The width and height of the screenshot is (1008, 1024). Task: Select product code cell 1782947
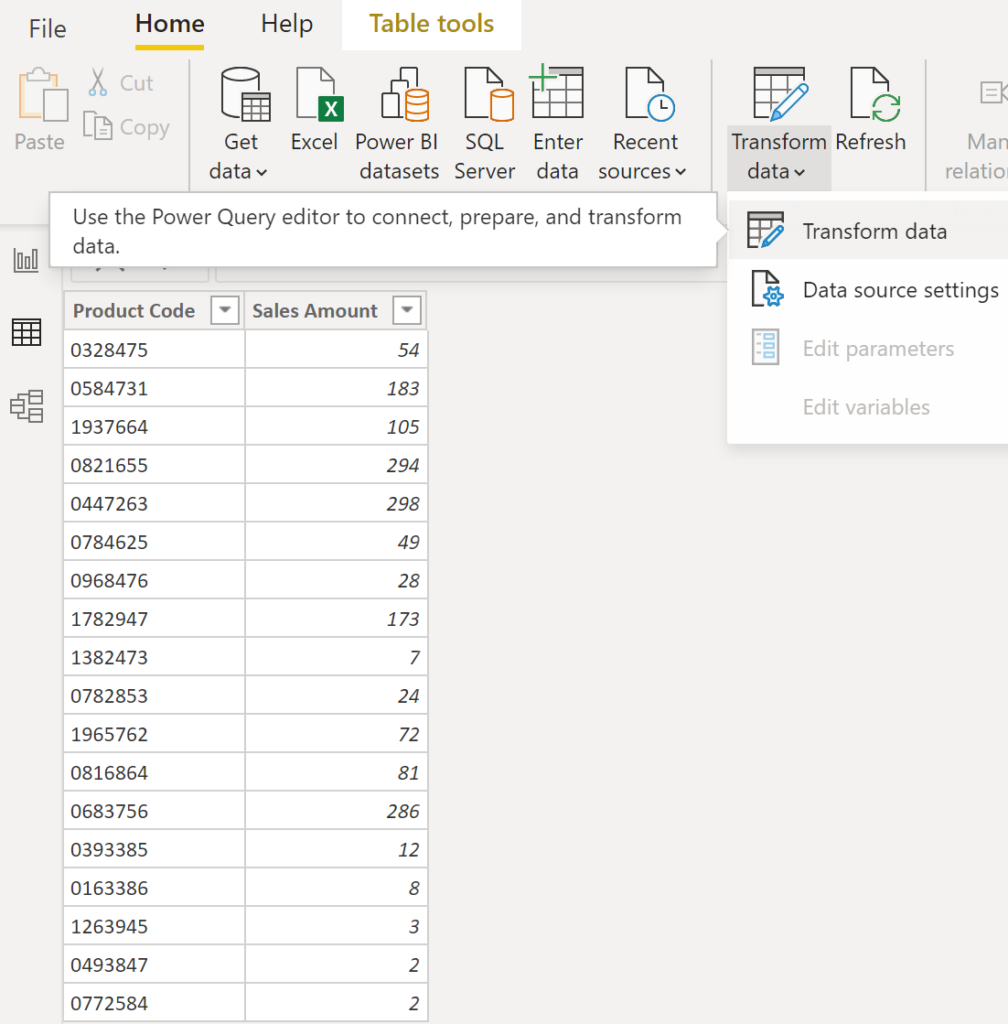point(154,619)
